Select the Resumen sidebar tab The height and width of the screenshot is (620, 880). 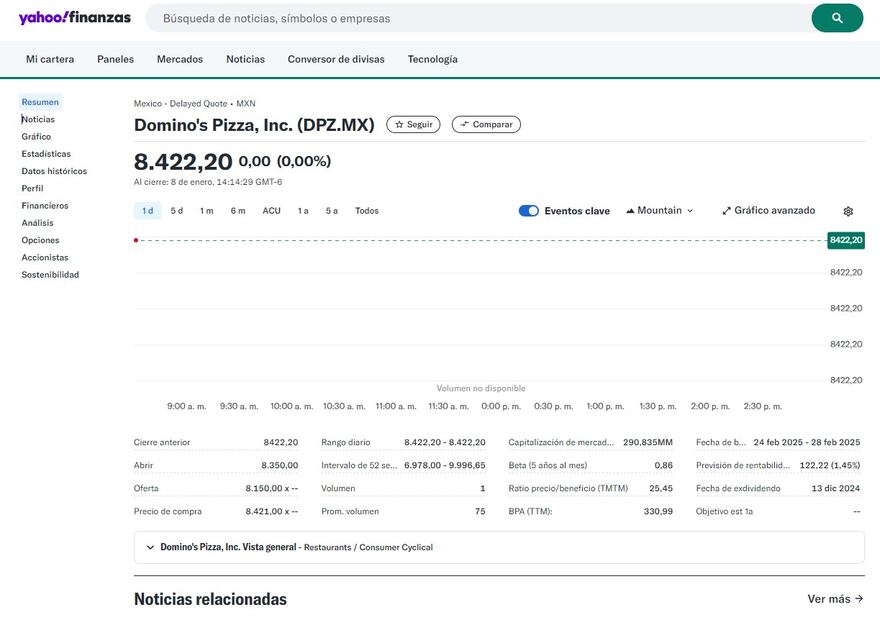(40, 102)
